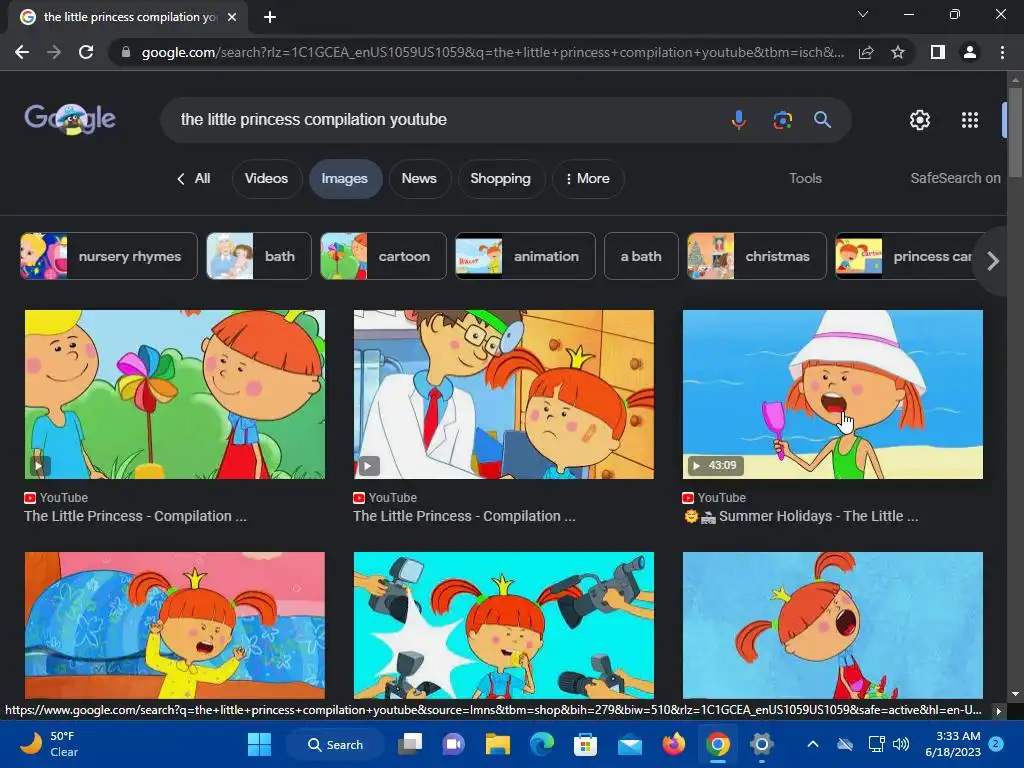The image size is (1024, 768).
Task: Open the pinwheel princess thumbnail
Action: tap(174, 394)
